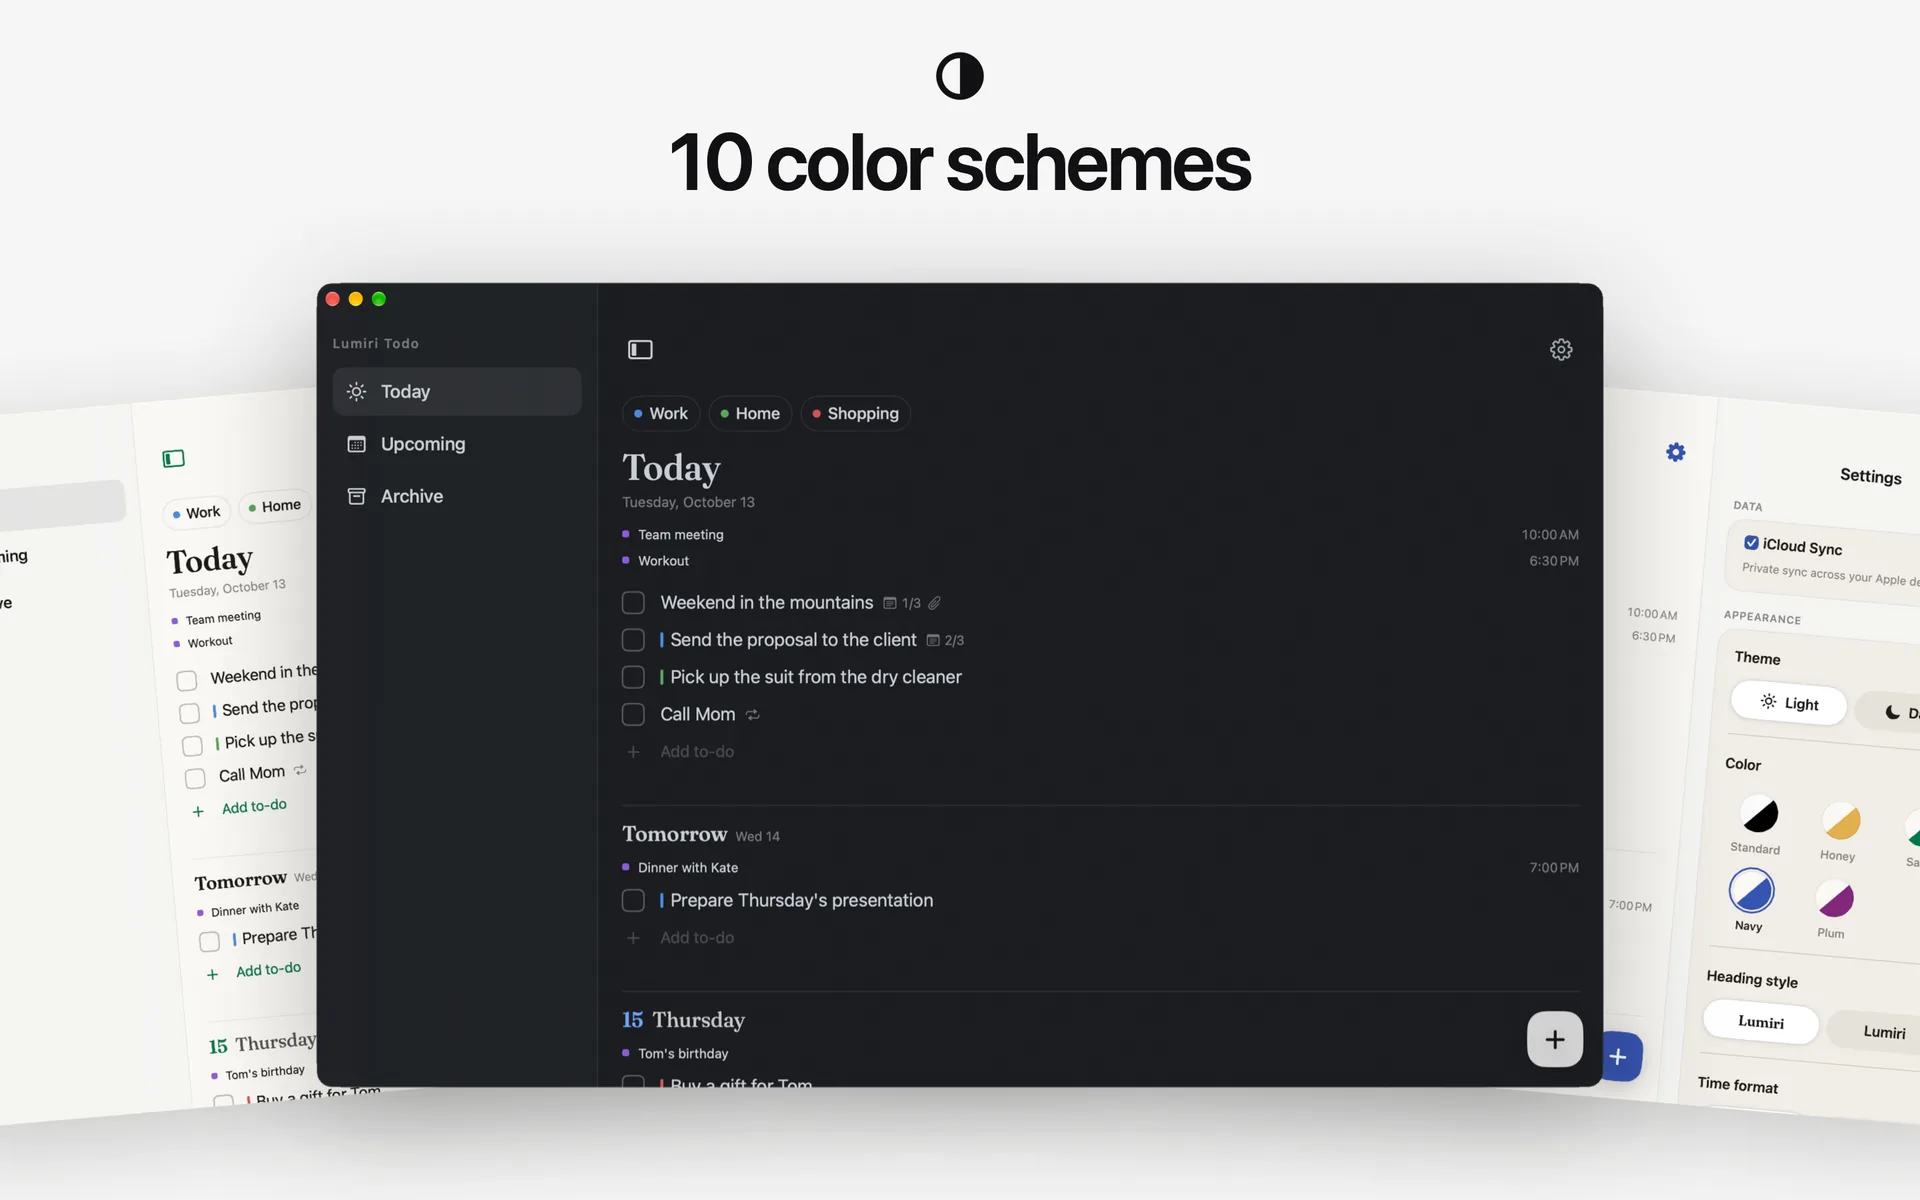The width and height of the screenshot is (1920, 1200).
Task: Mark Pick up the suit task done
Action: tap(633, 677)
